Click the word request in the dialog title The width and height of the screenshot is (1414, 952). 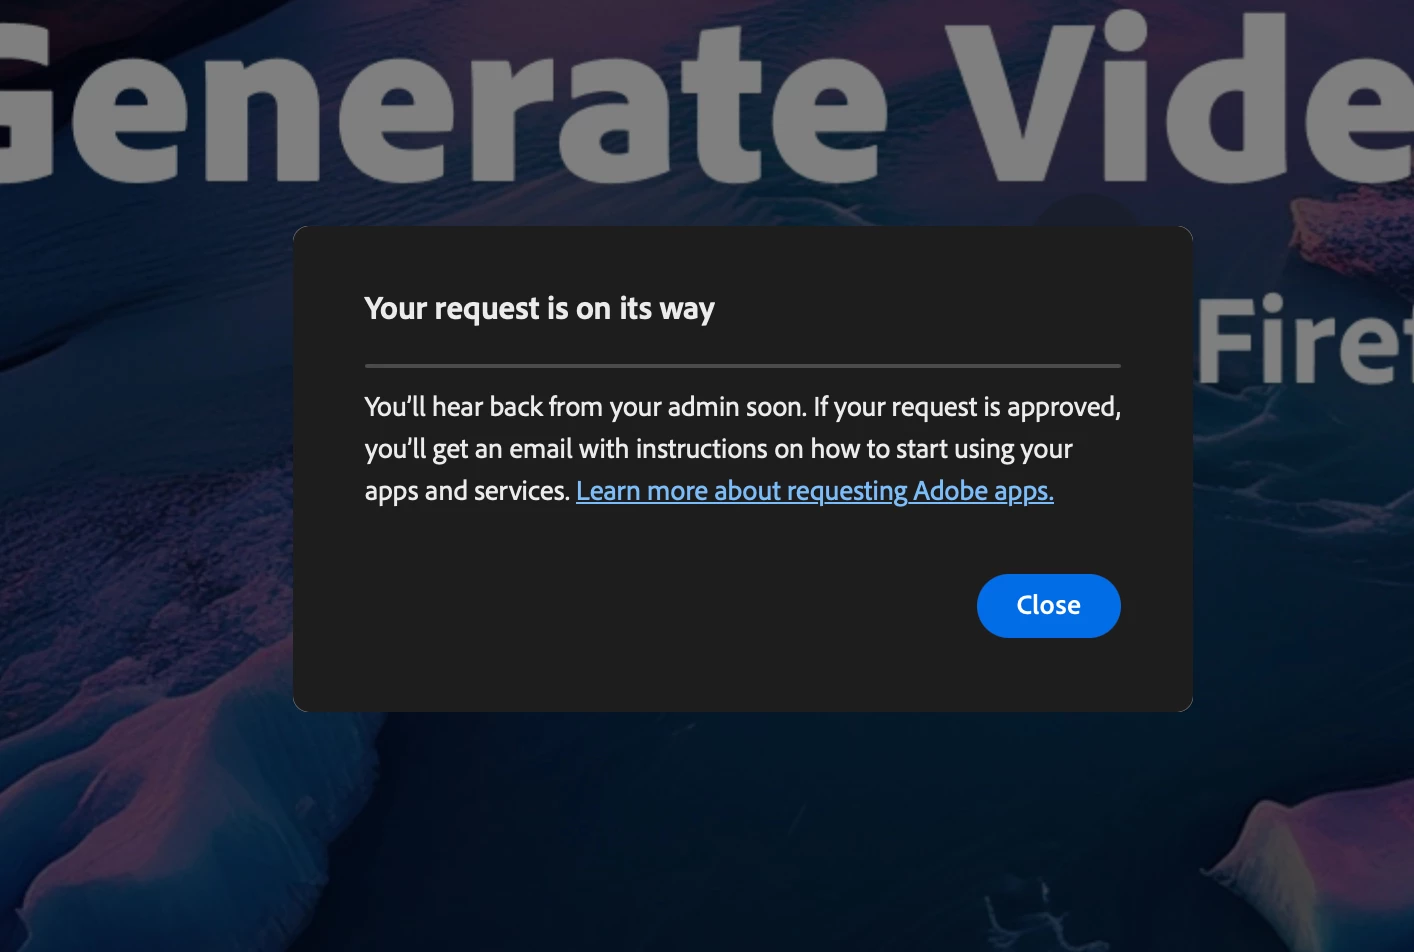coord(488,310)
